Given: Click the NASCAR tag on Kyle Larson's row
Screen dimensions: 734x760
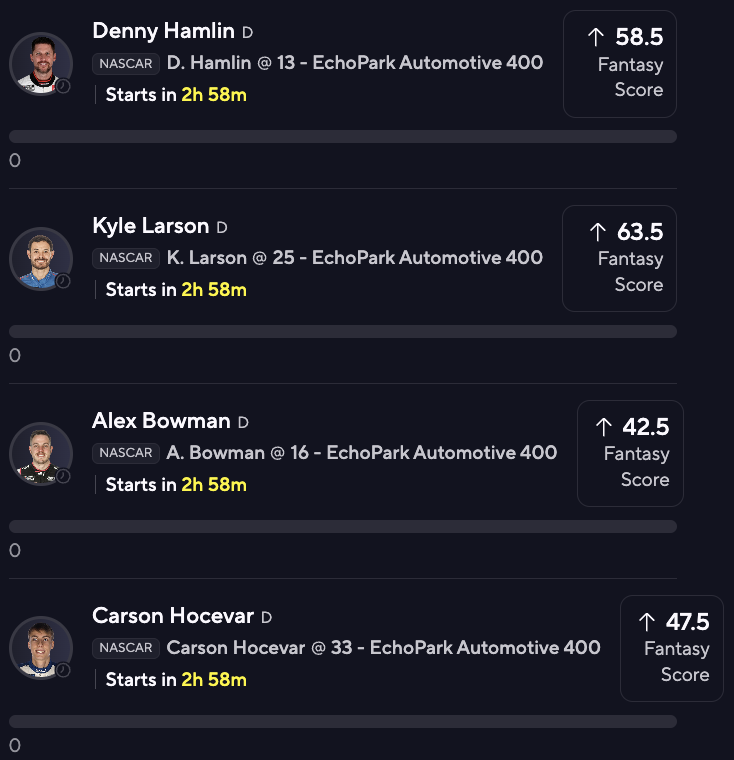Looking at the screenshot, I should (126, 258).
